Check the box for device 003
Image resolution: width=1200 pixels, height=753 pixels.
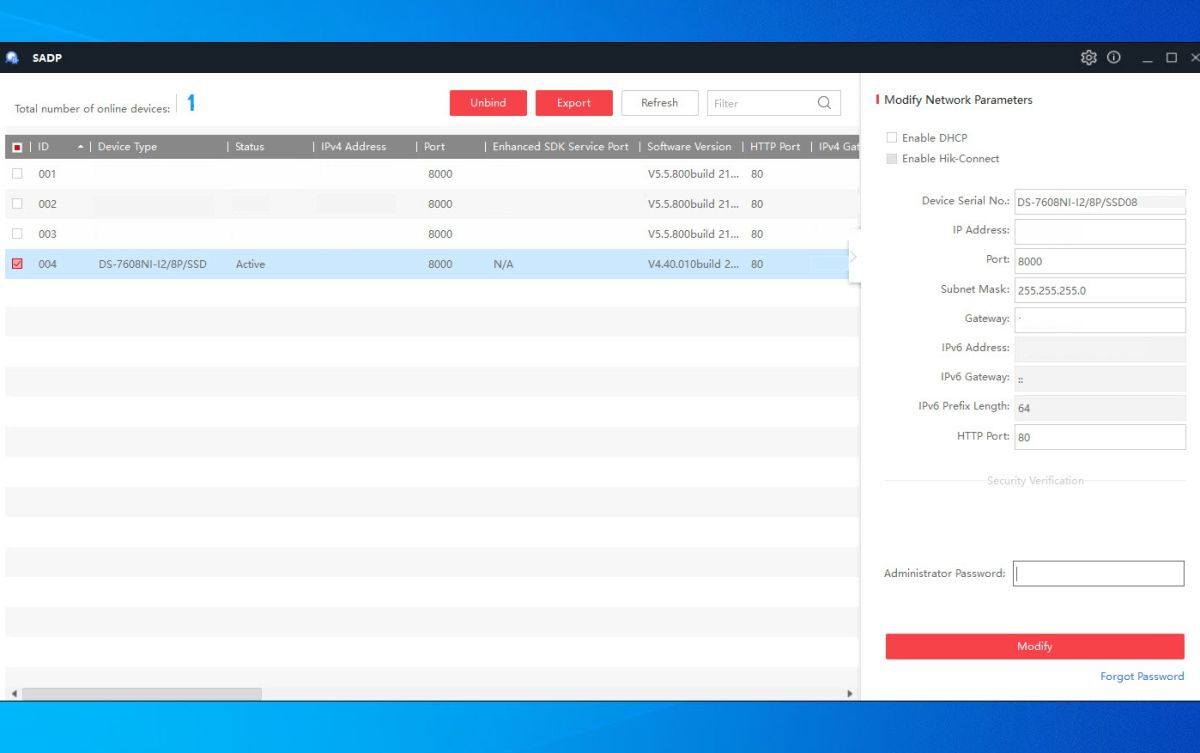pos(17,234)
